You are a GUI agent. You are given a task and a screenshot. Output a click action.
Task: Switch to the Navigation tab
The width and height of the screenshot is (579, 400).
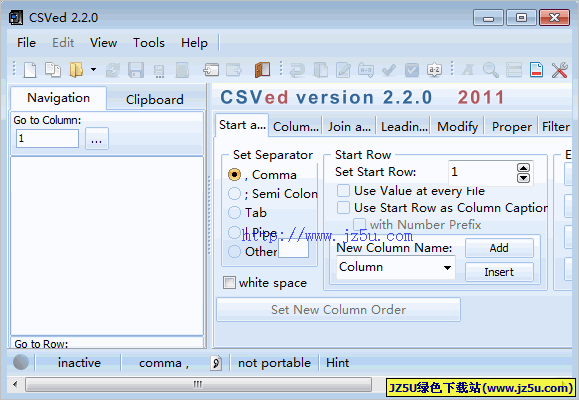[59, 98]
